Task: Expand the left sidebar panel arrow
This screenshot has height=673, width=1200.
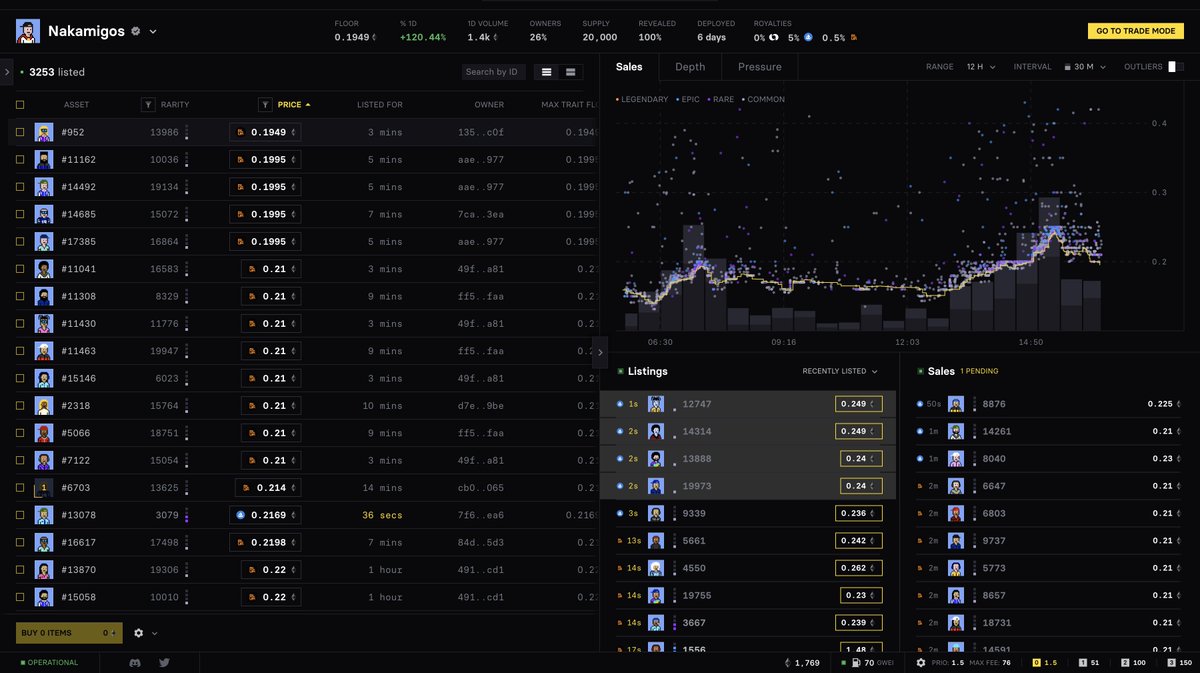Action: pyautogui.click(x=7, y=72)
